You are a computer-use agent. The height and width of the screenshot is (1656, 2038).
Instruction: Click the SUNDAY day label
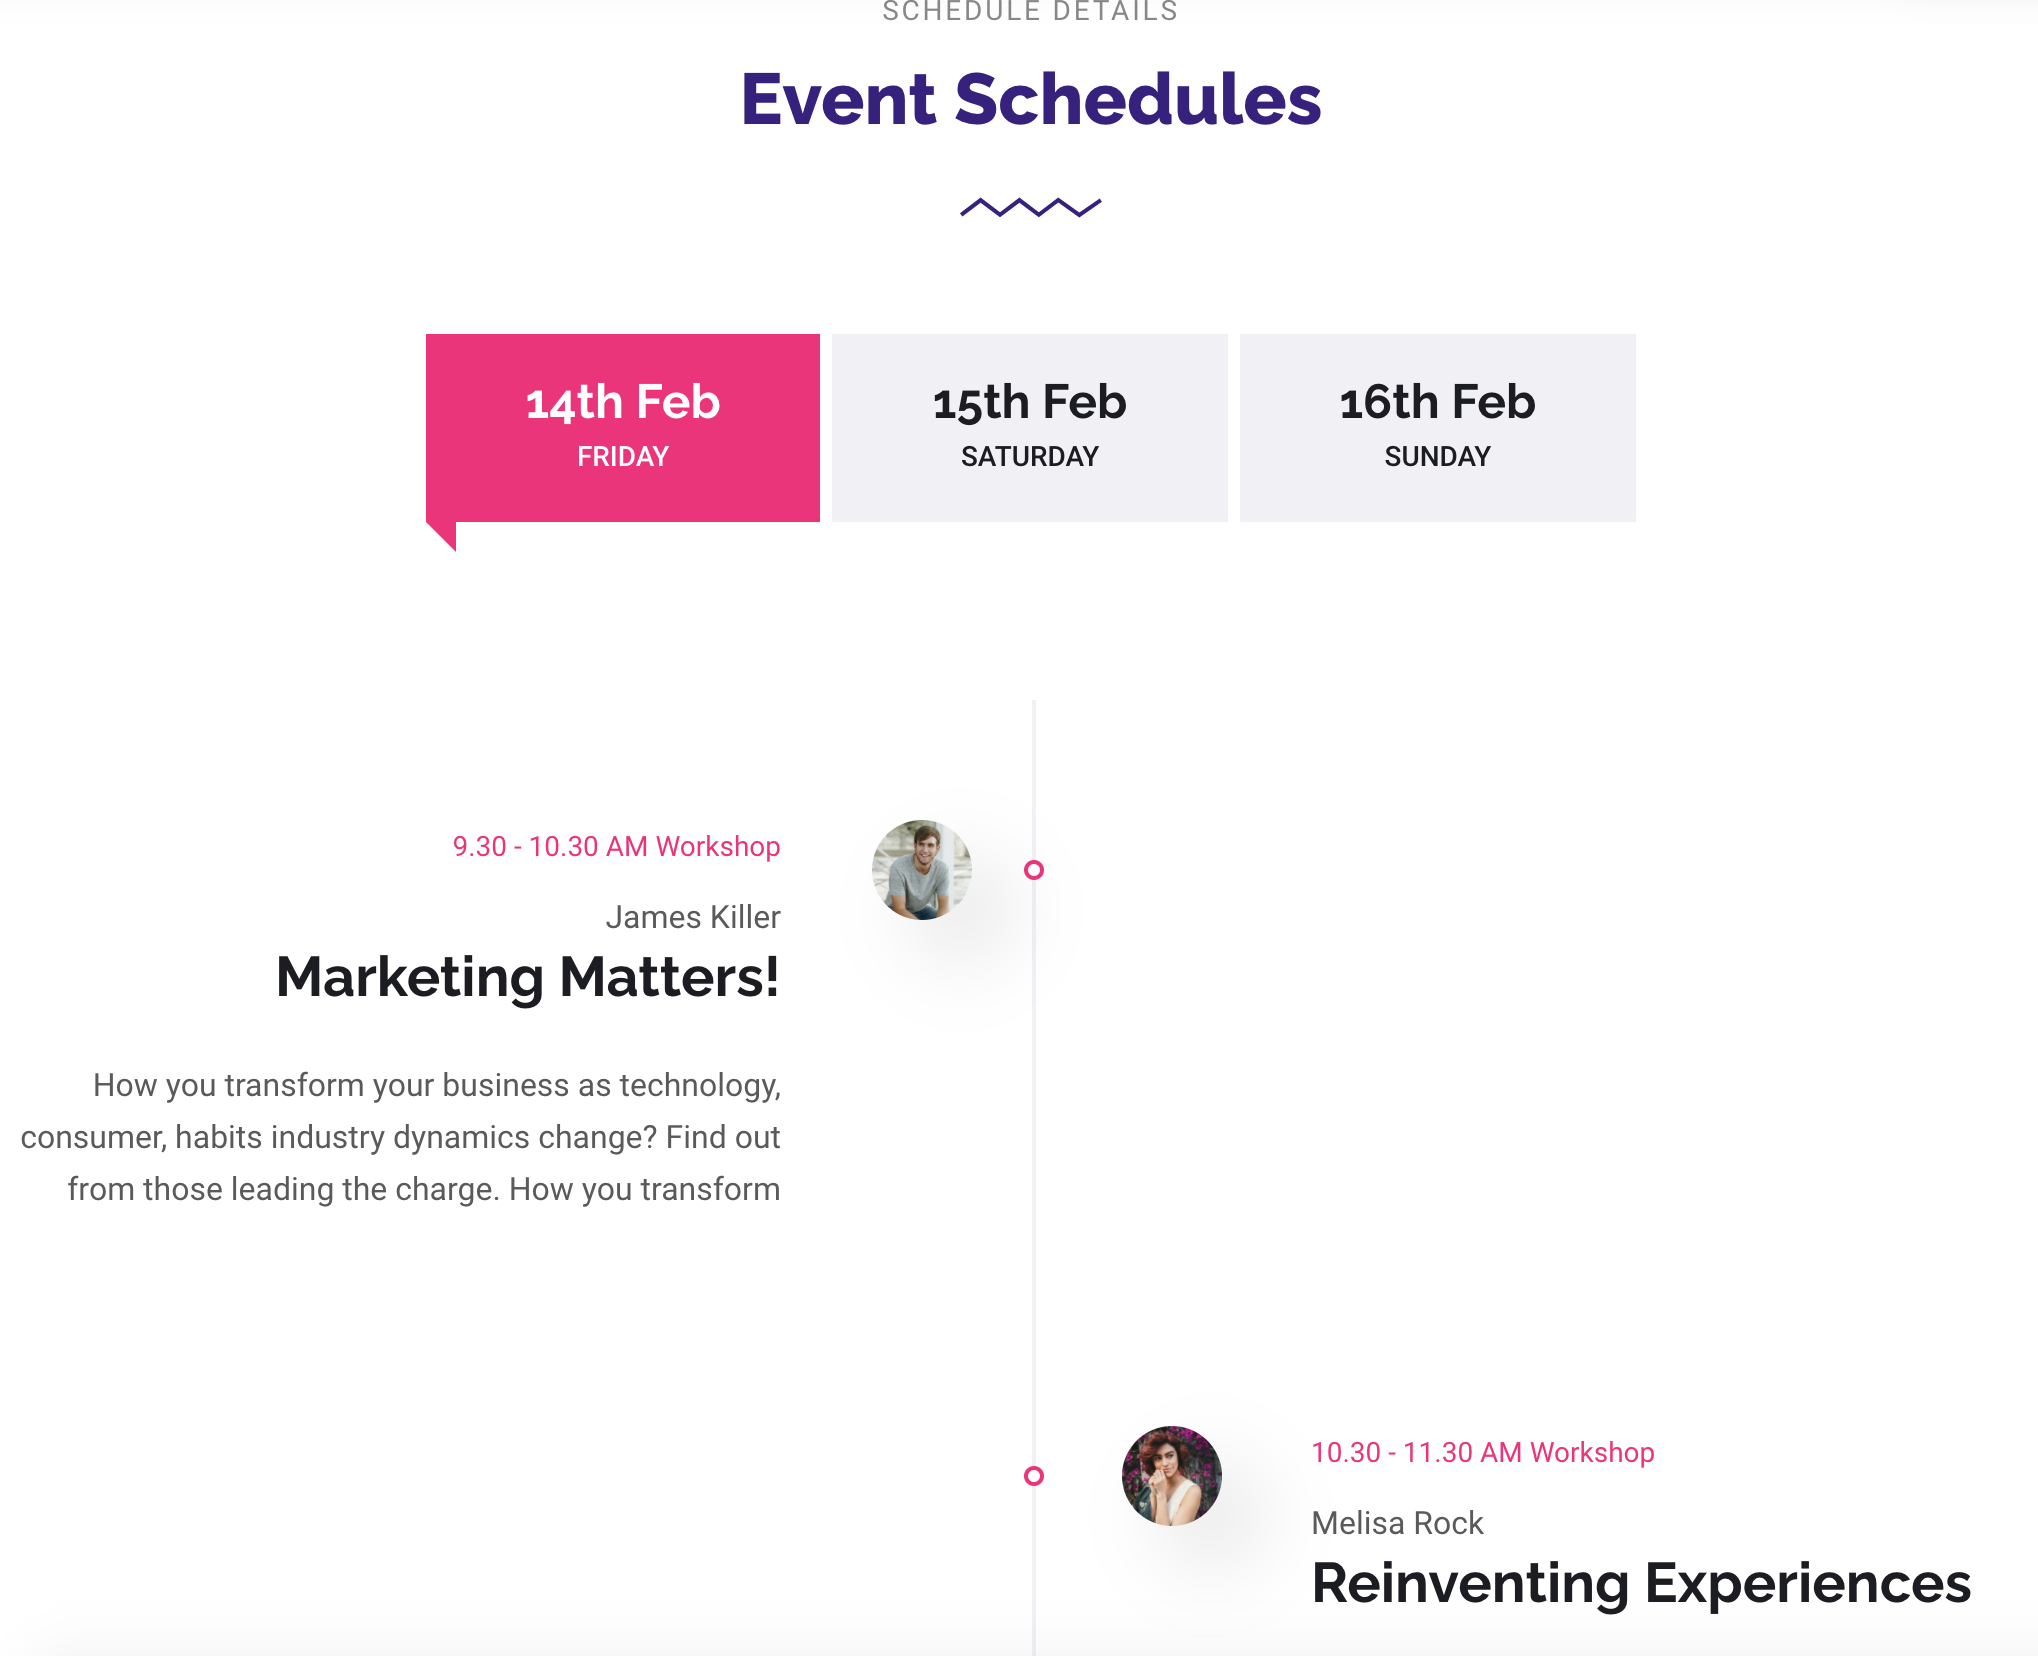[1437, 457]
